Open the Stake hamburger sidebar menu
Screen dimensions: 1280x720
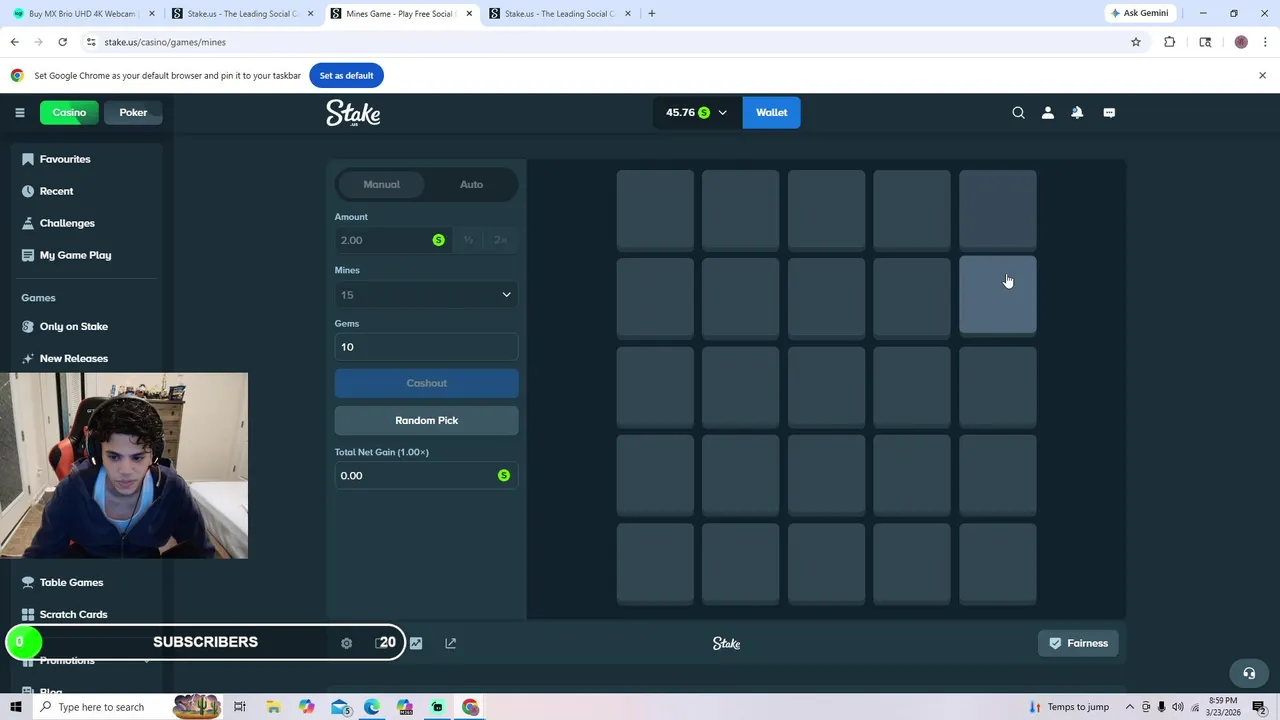[19, 112]
